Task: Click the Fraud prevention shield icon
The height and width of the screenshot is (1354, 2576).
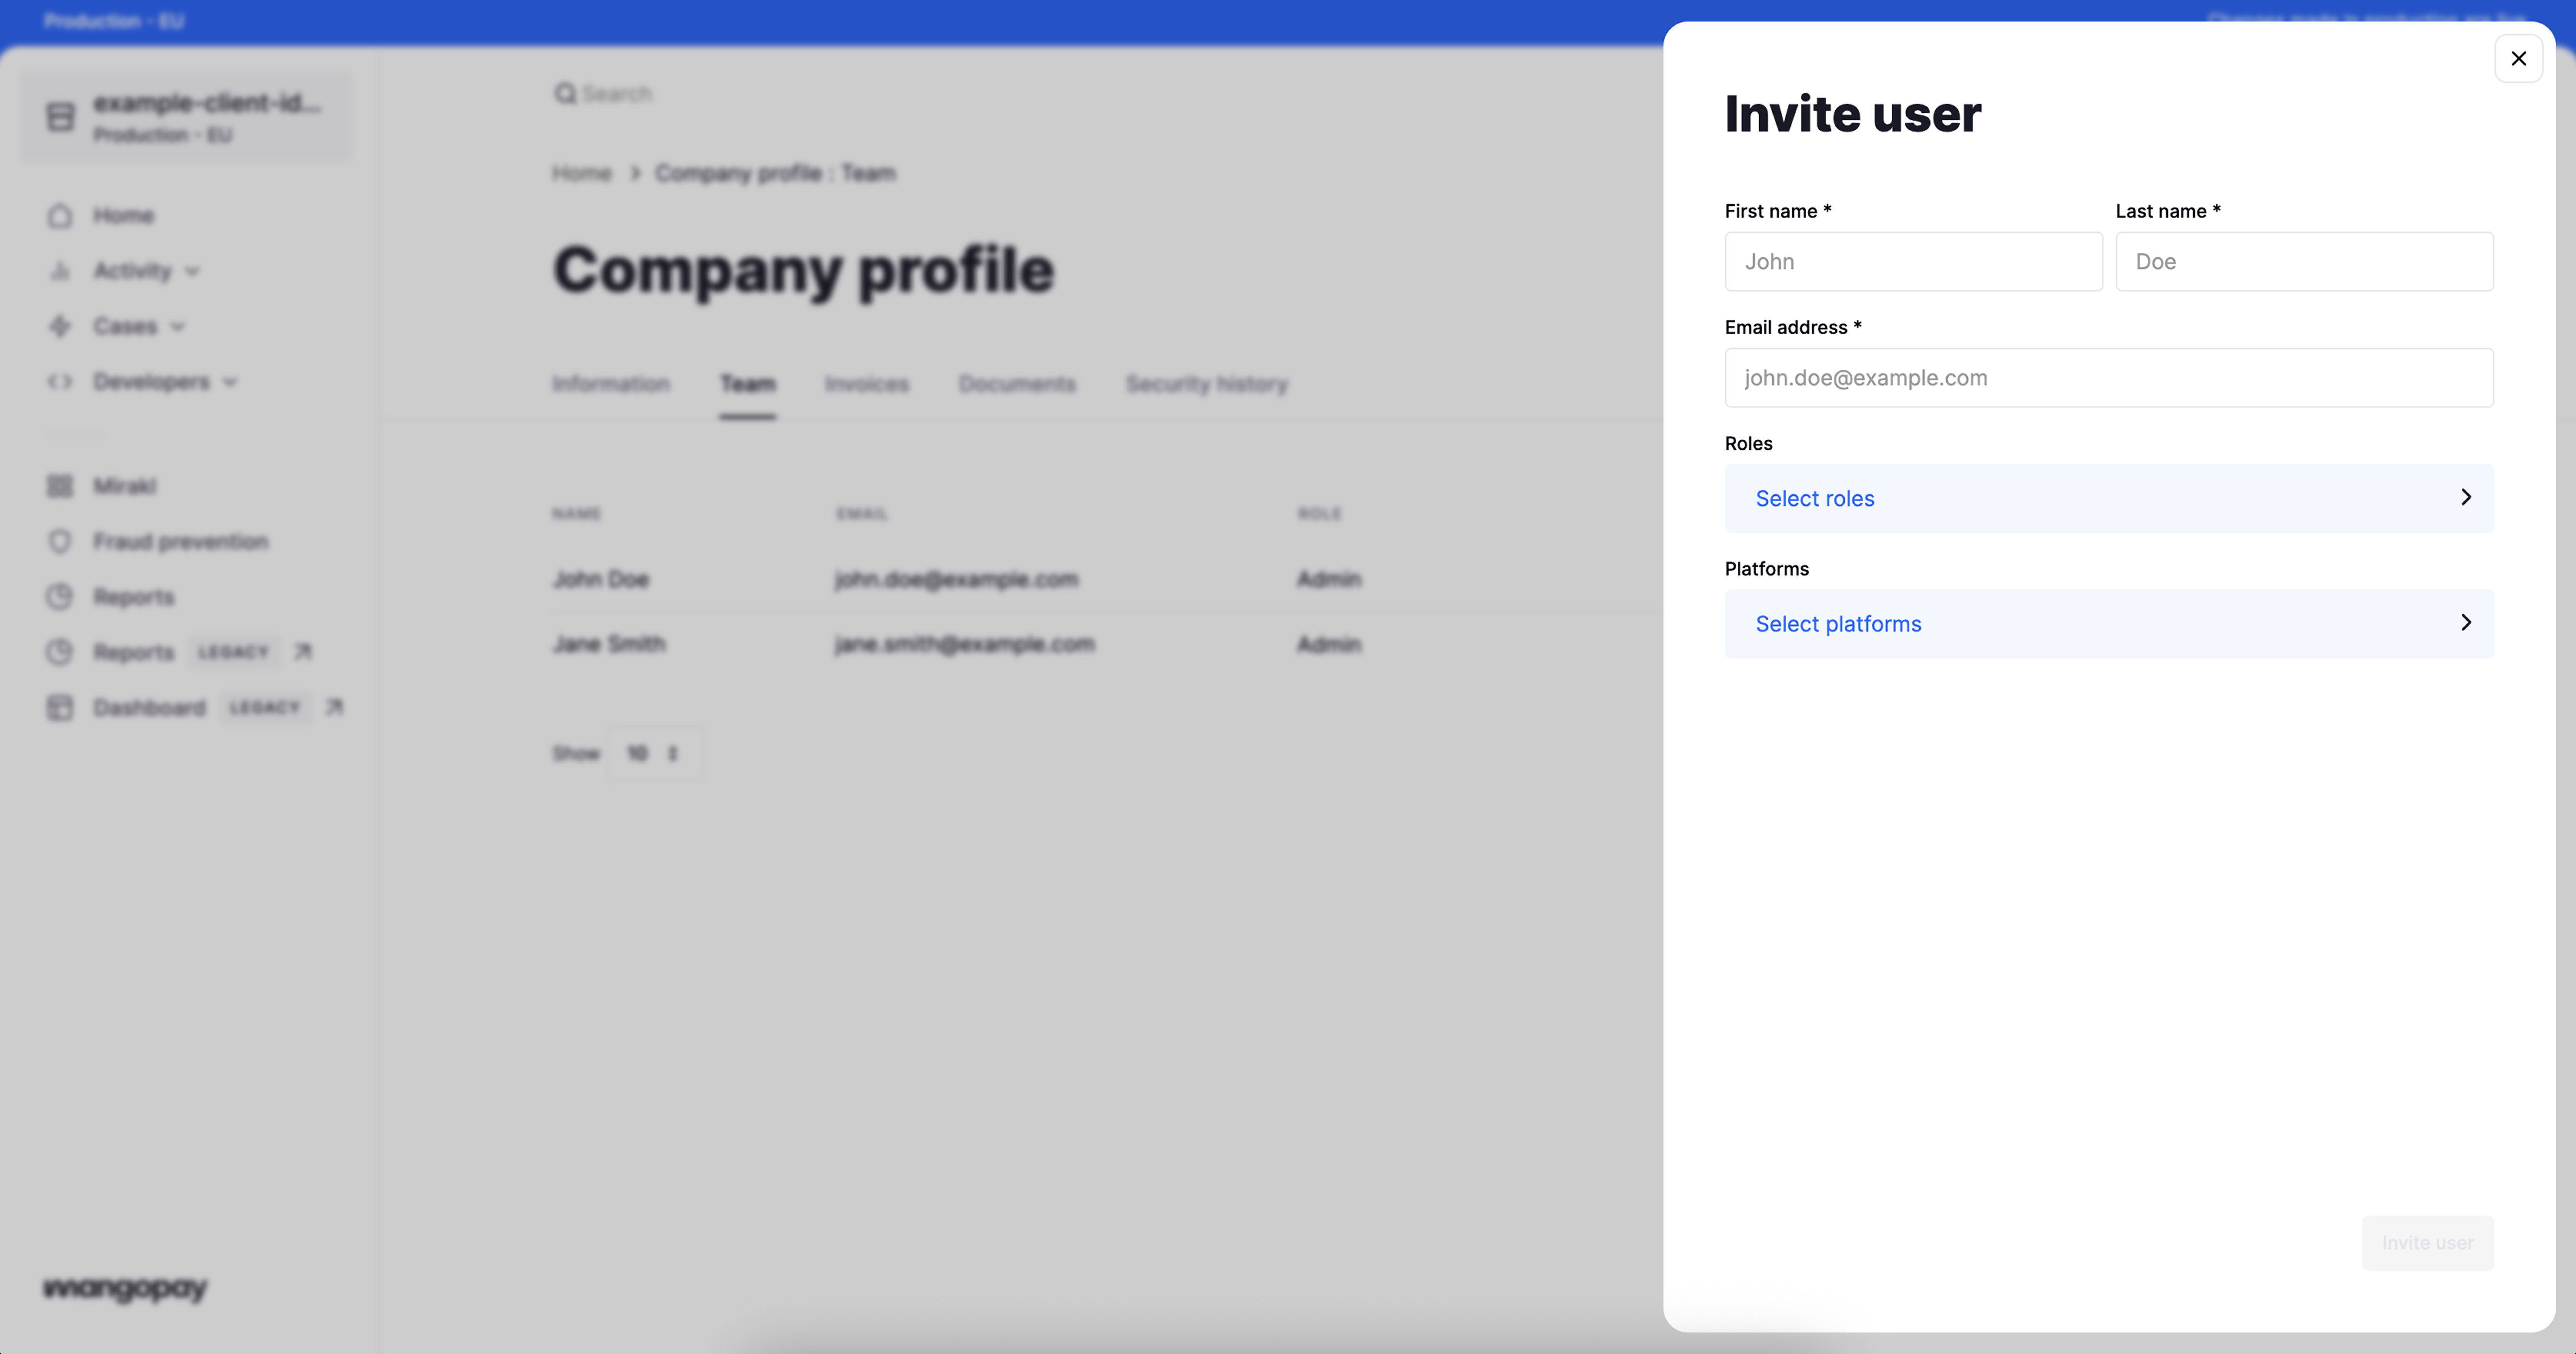Action: [x=60, y=541]
